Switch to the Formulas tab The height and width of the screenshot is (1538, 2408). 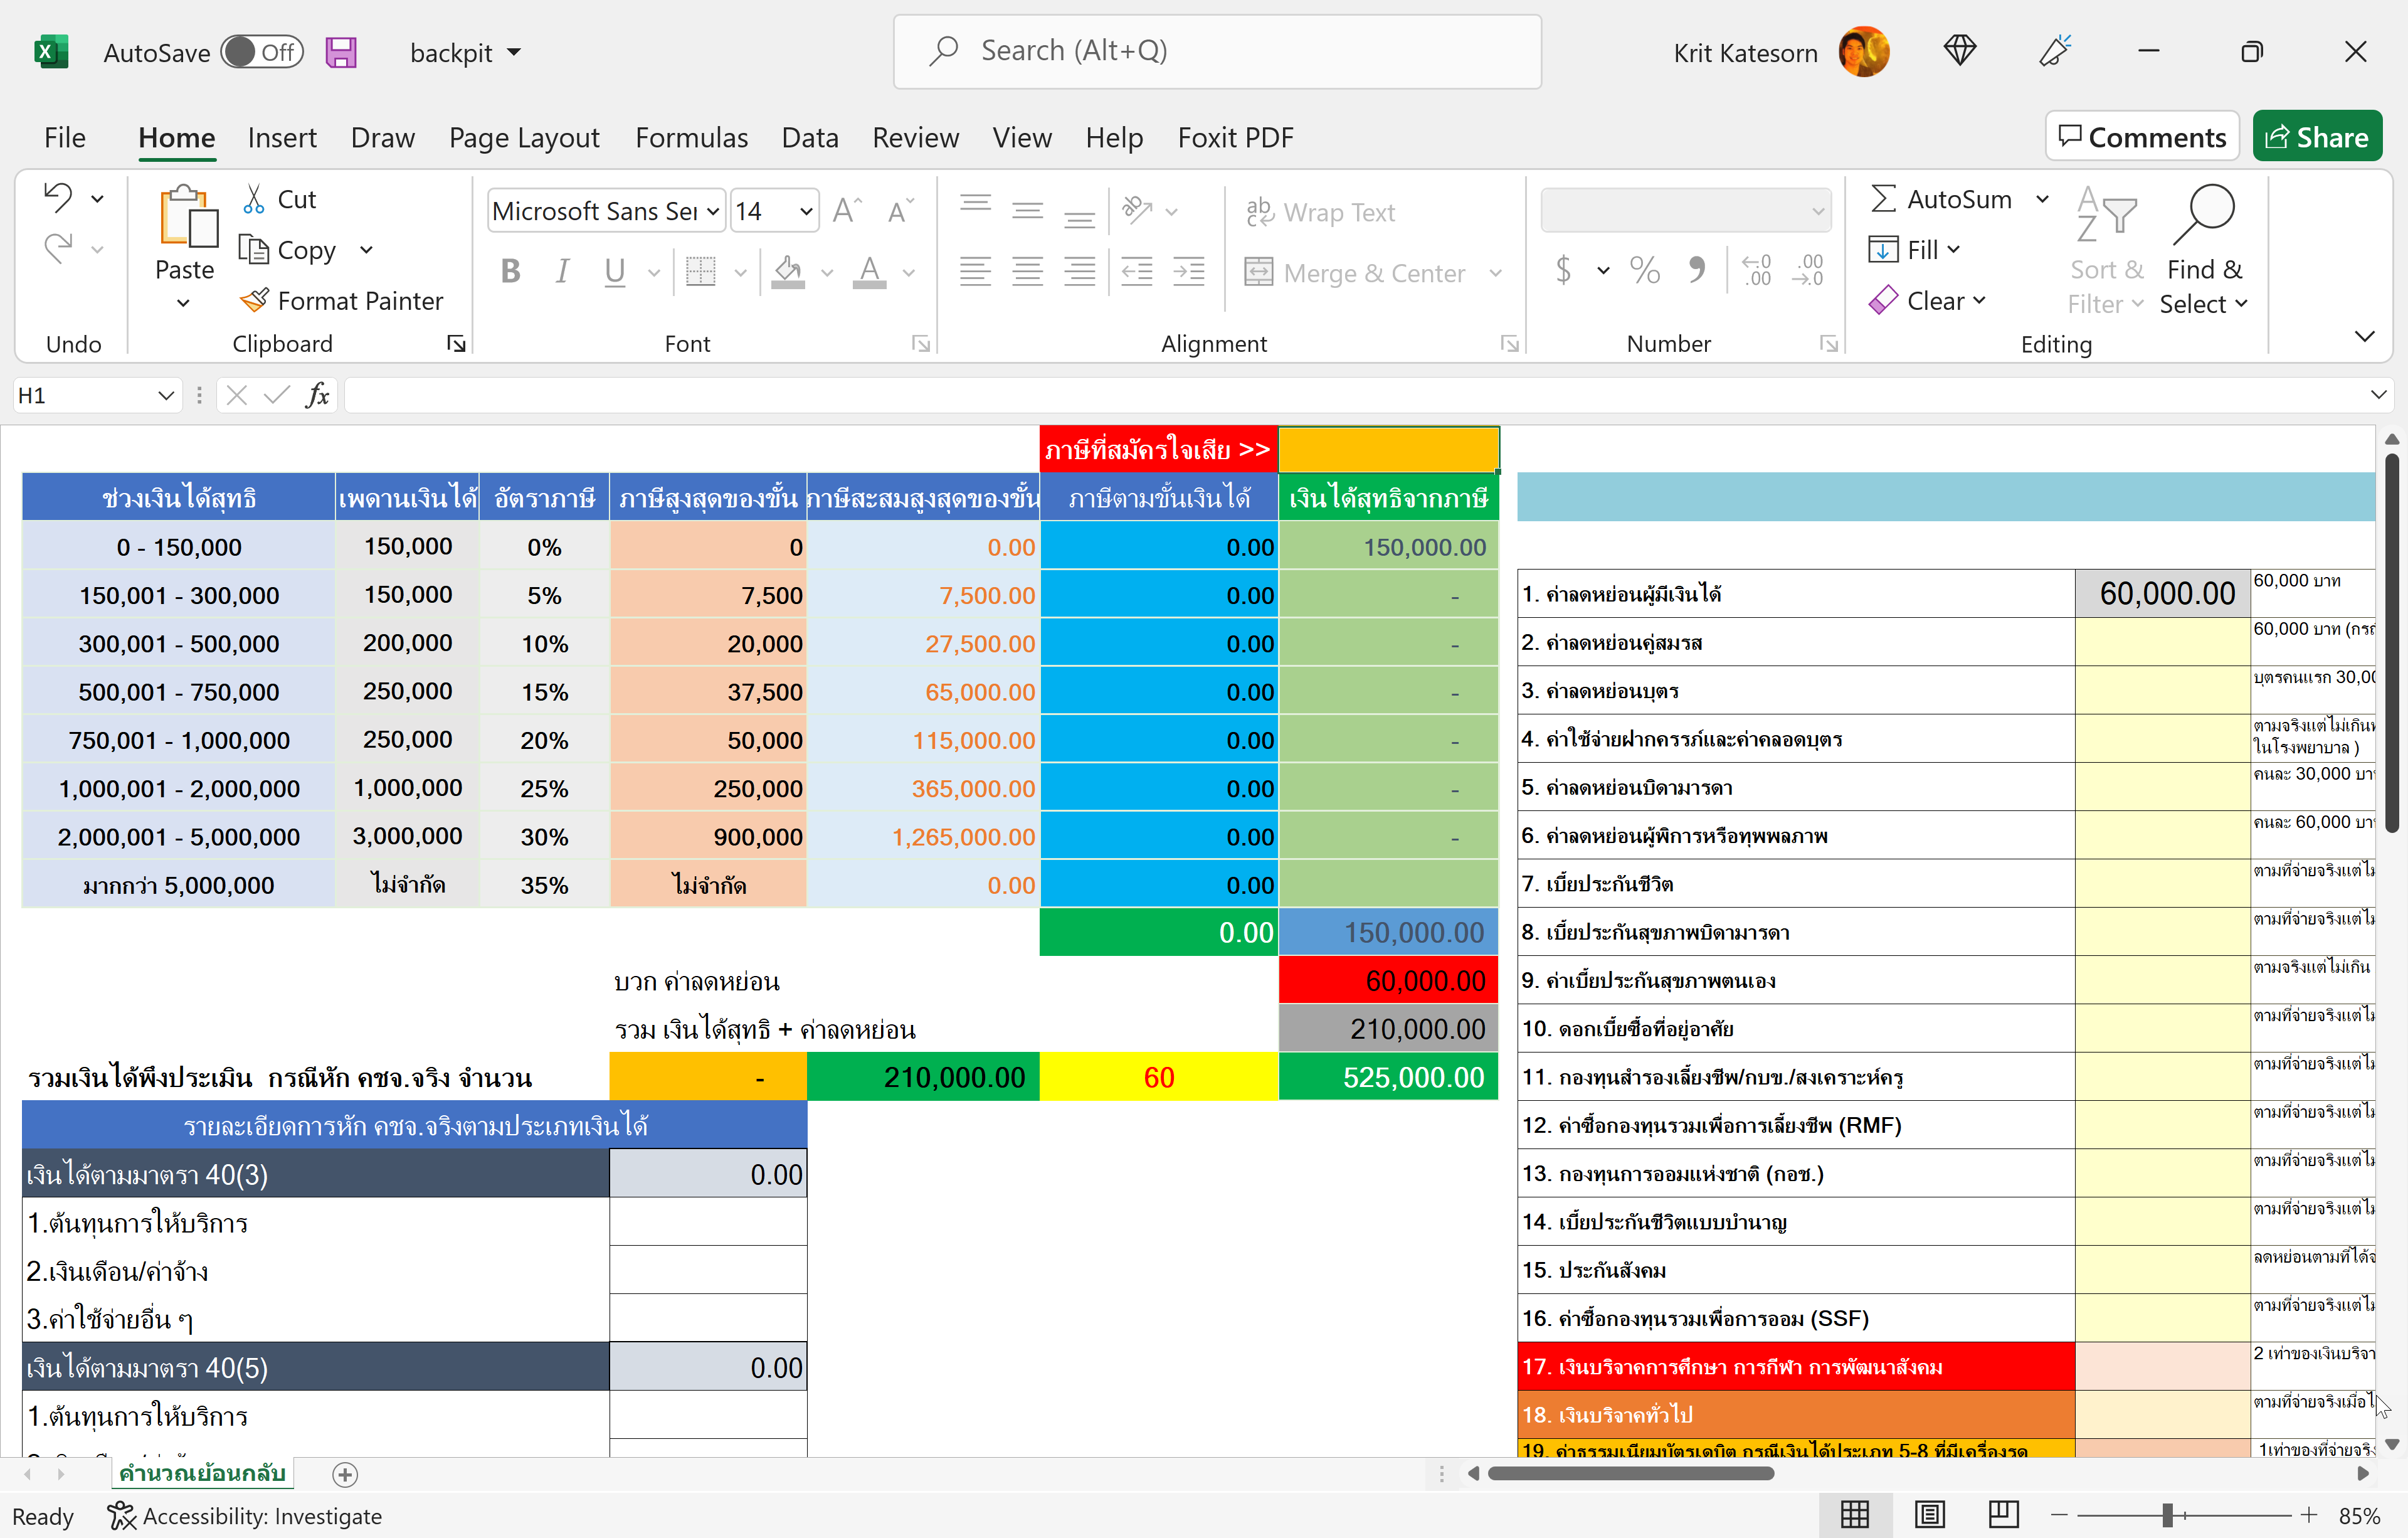pyautogui.click(x=691, y=137)
